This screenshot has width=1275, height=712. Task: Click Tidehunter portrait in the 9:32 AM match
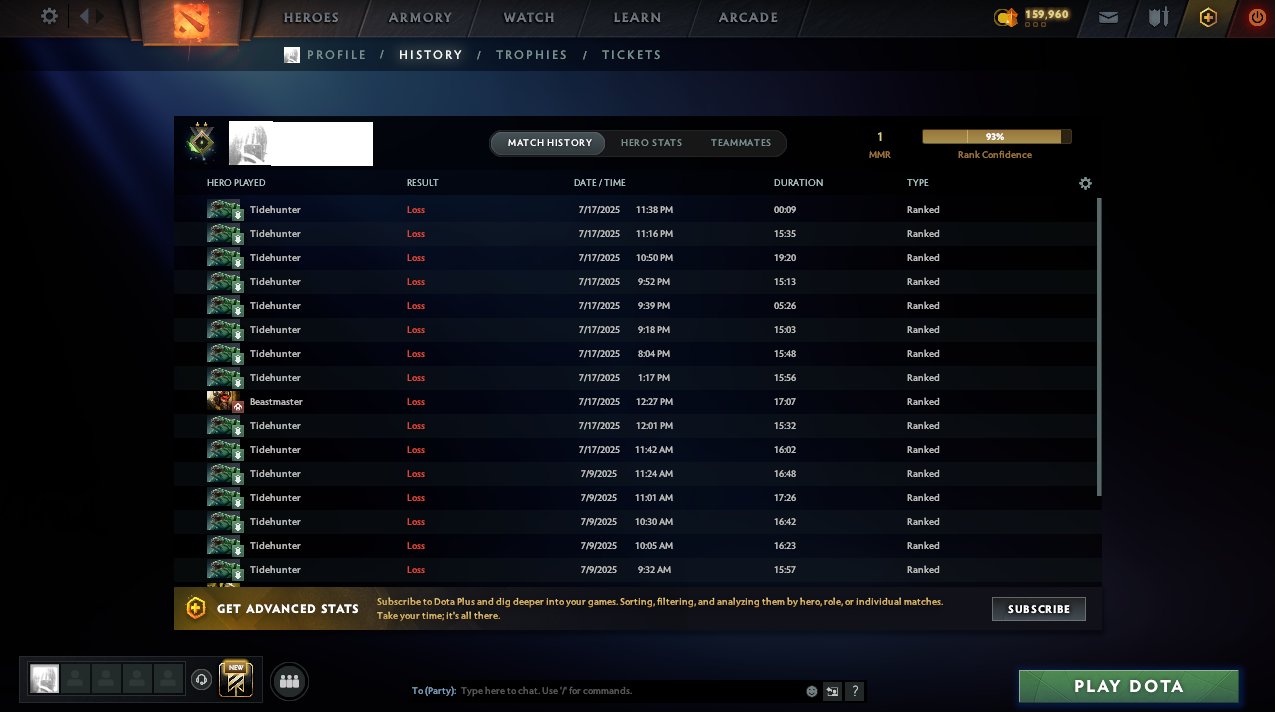coord(225,570)
